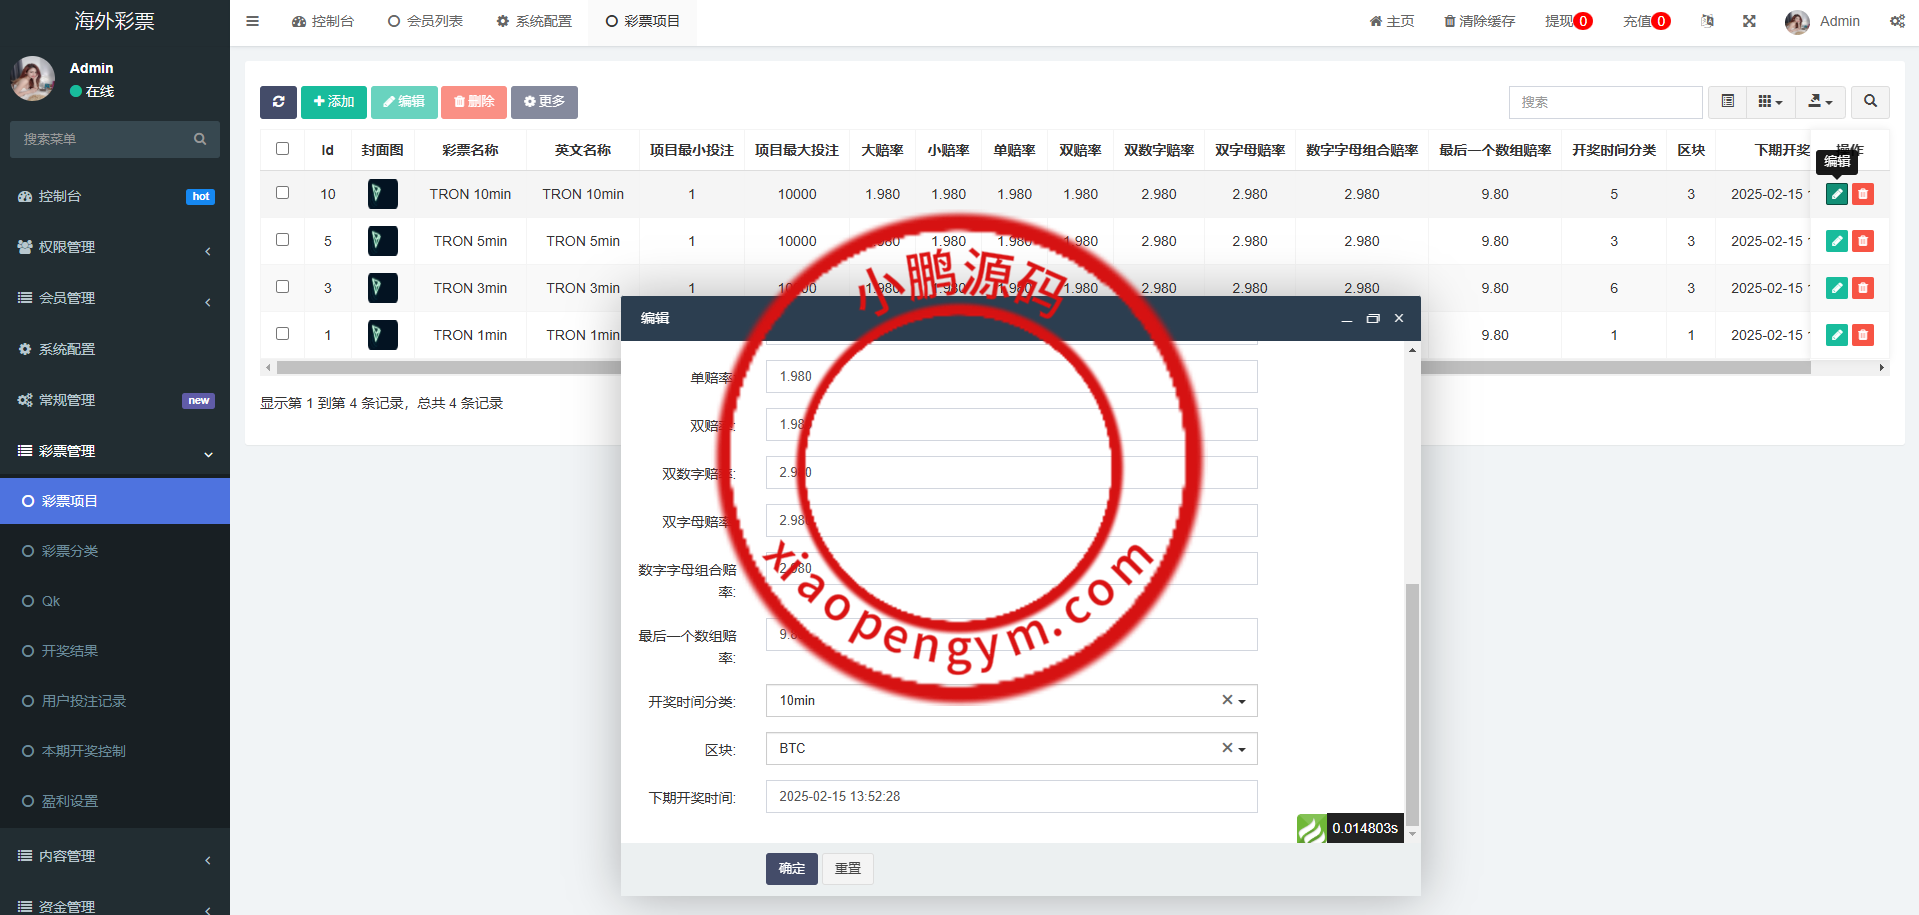This screenshot has height=915, width=1919.
Task: Toggle the table view list icon
Action: (x=1727, y=102)
